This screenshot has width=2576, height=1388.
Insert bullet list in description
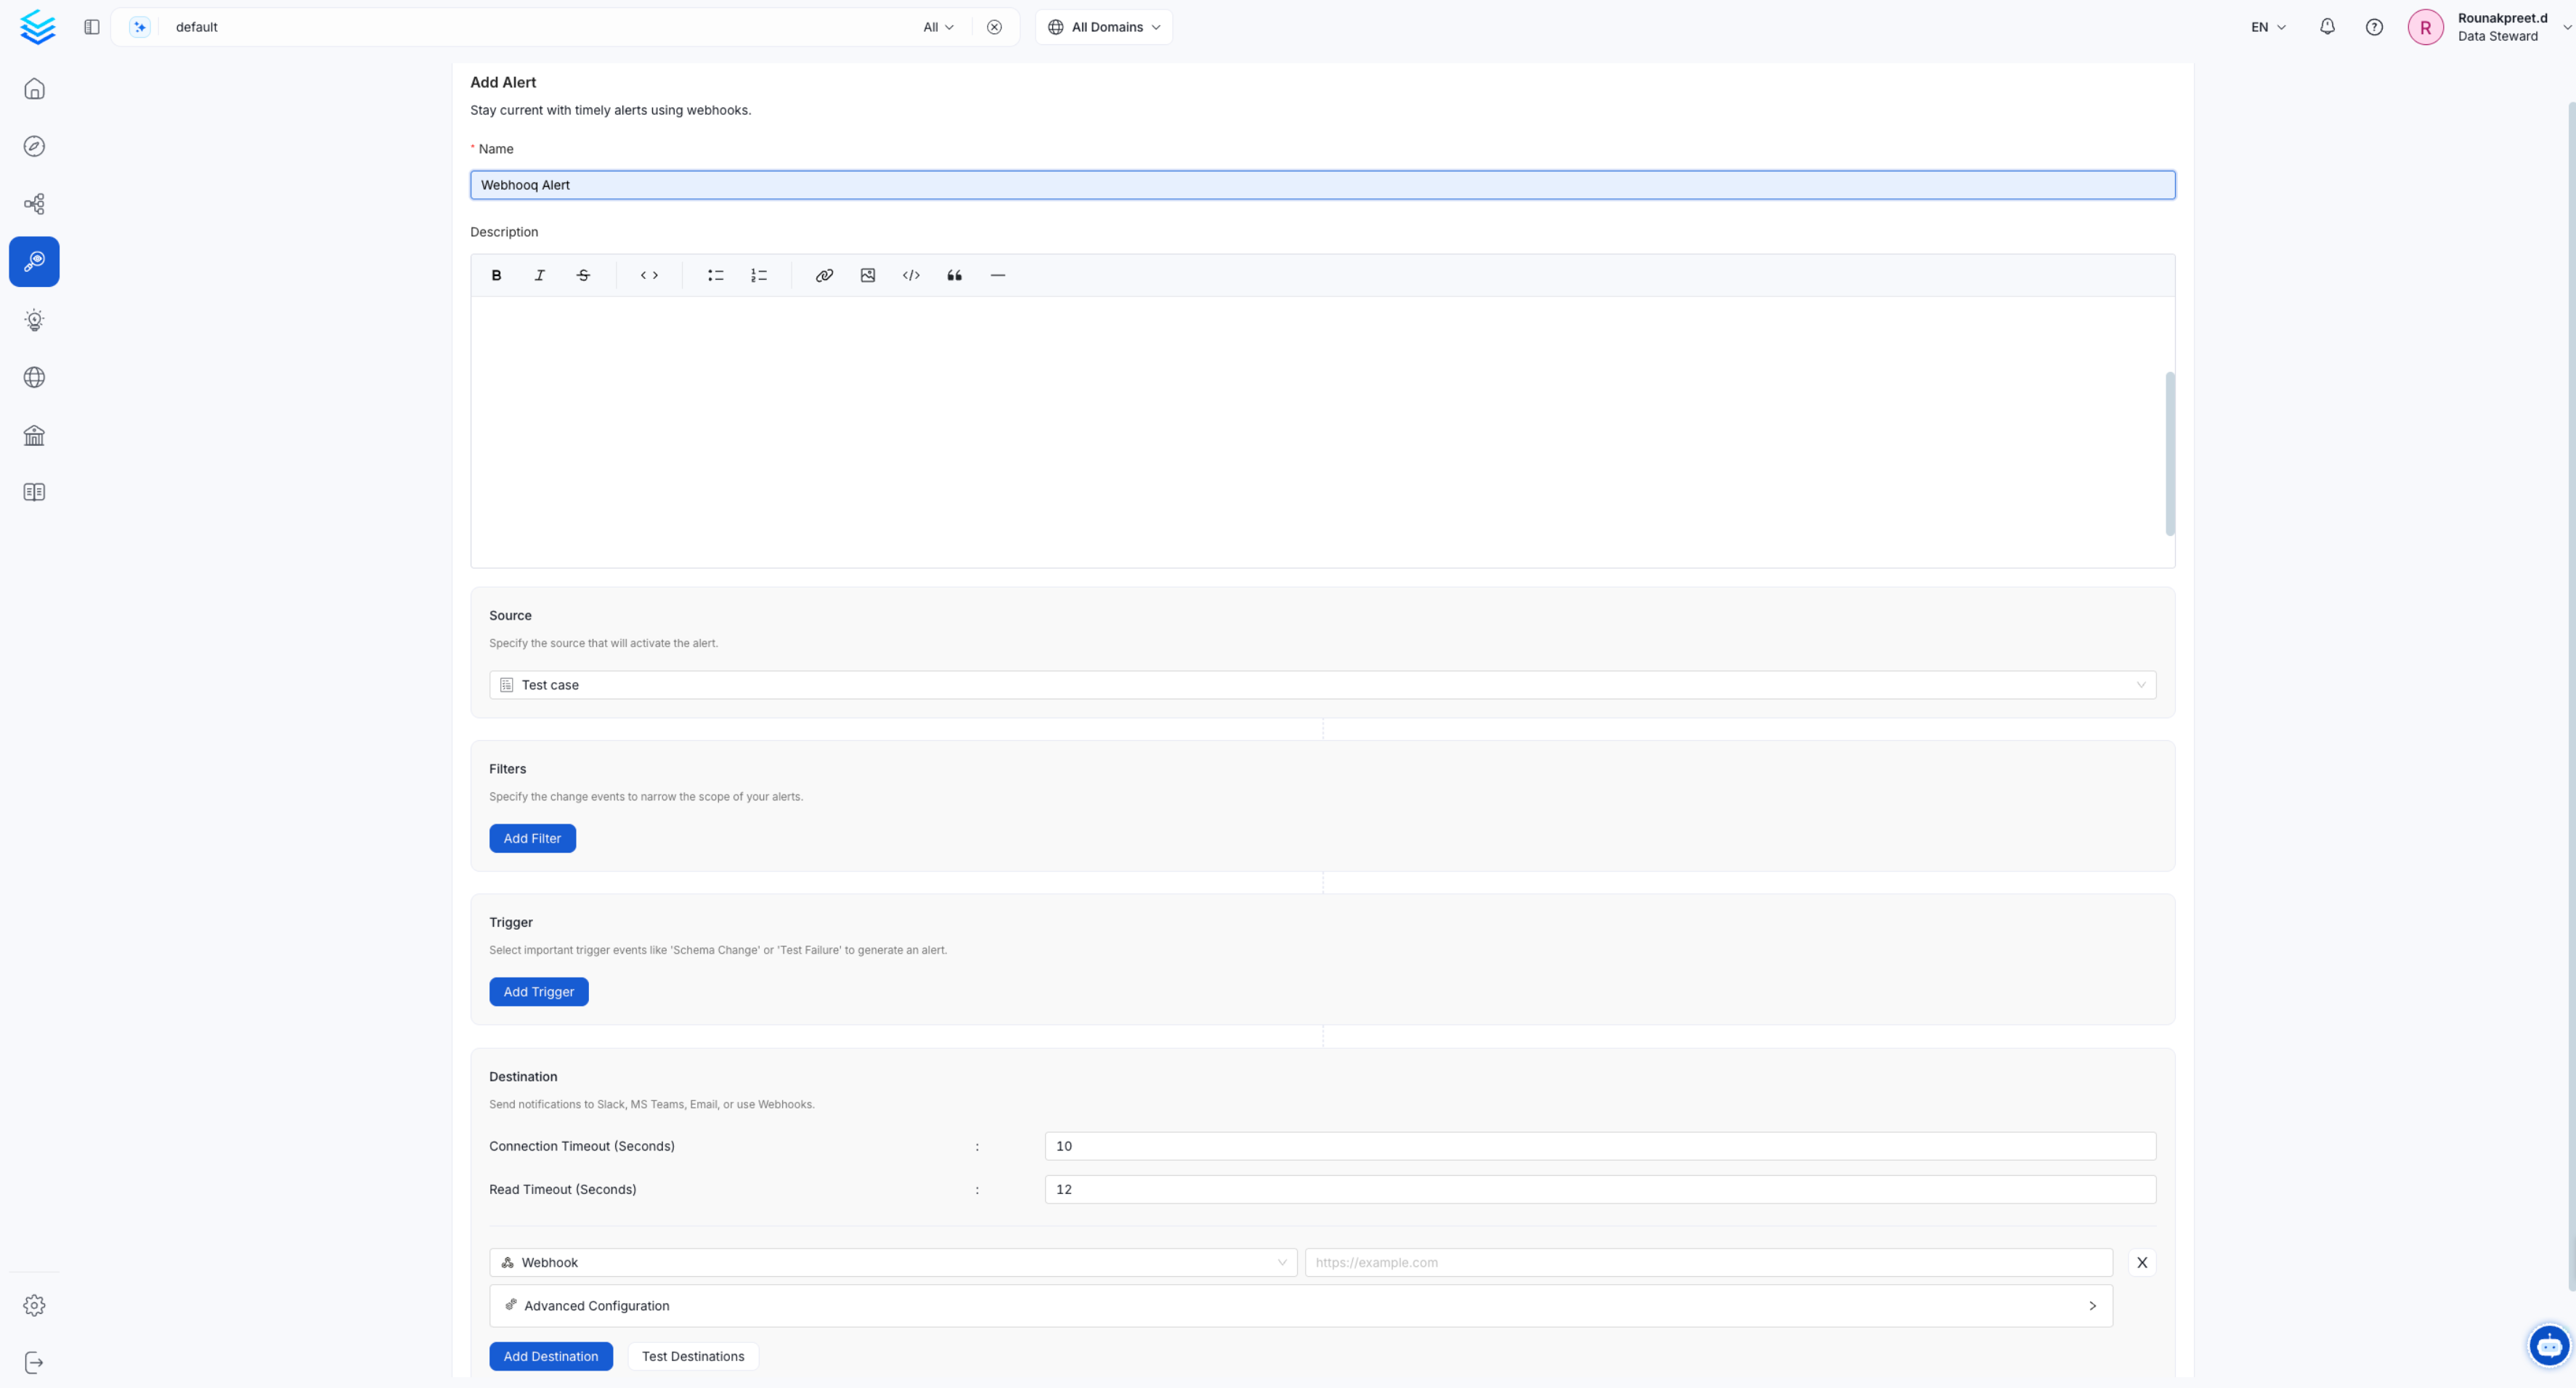pos(715,275)
